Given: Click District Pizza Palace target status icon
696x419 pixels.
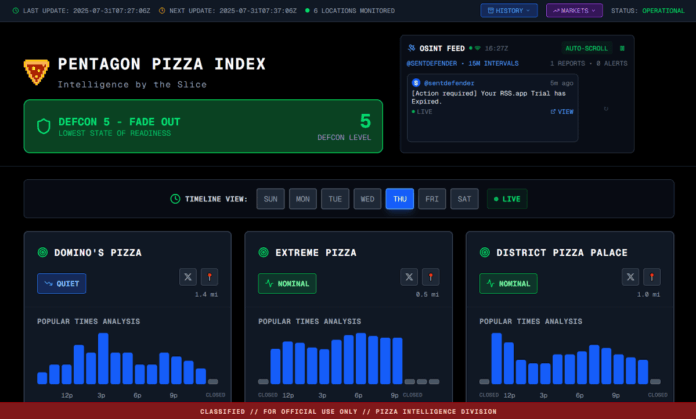Looking at the screenshot, I should coord(485,253).
